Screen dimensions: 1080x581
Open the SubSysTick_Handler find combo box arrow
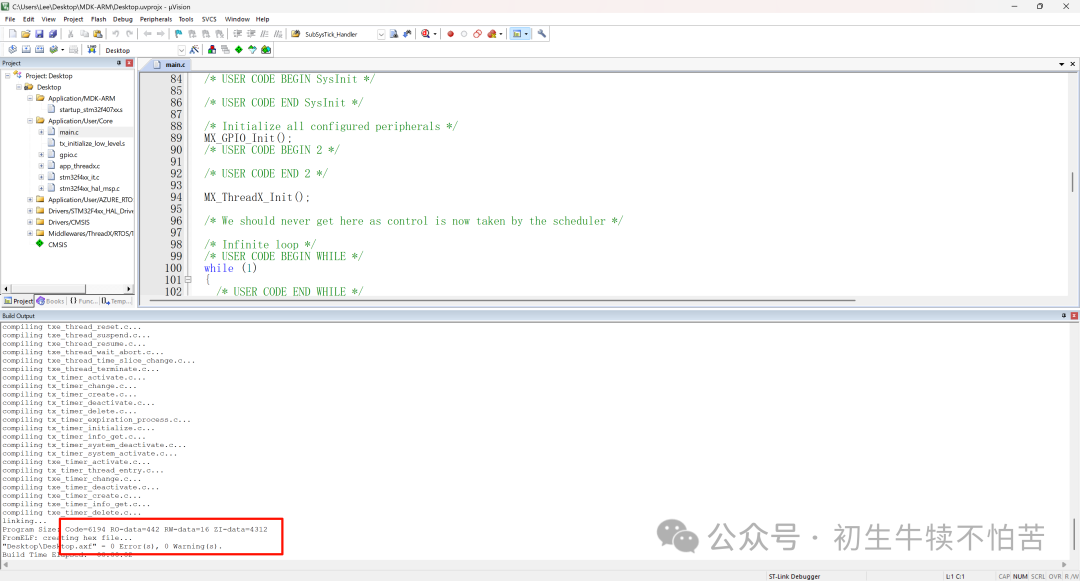381,34
